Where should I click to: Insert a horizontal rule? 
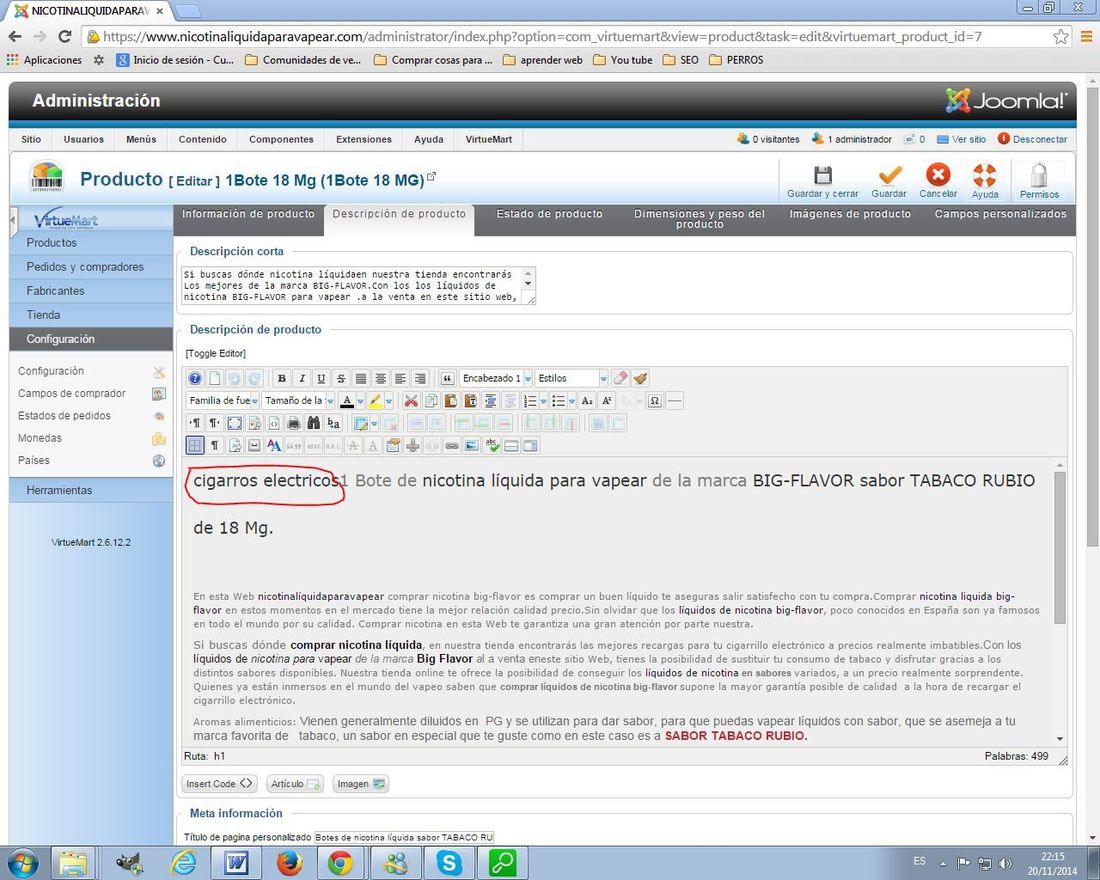click(x=674, y=401)
